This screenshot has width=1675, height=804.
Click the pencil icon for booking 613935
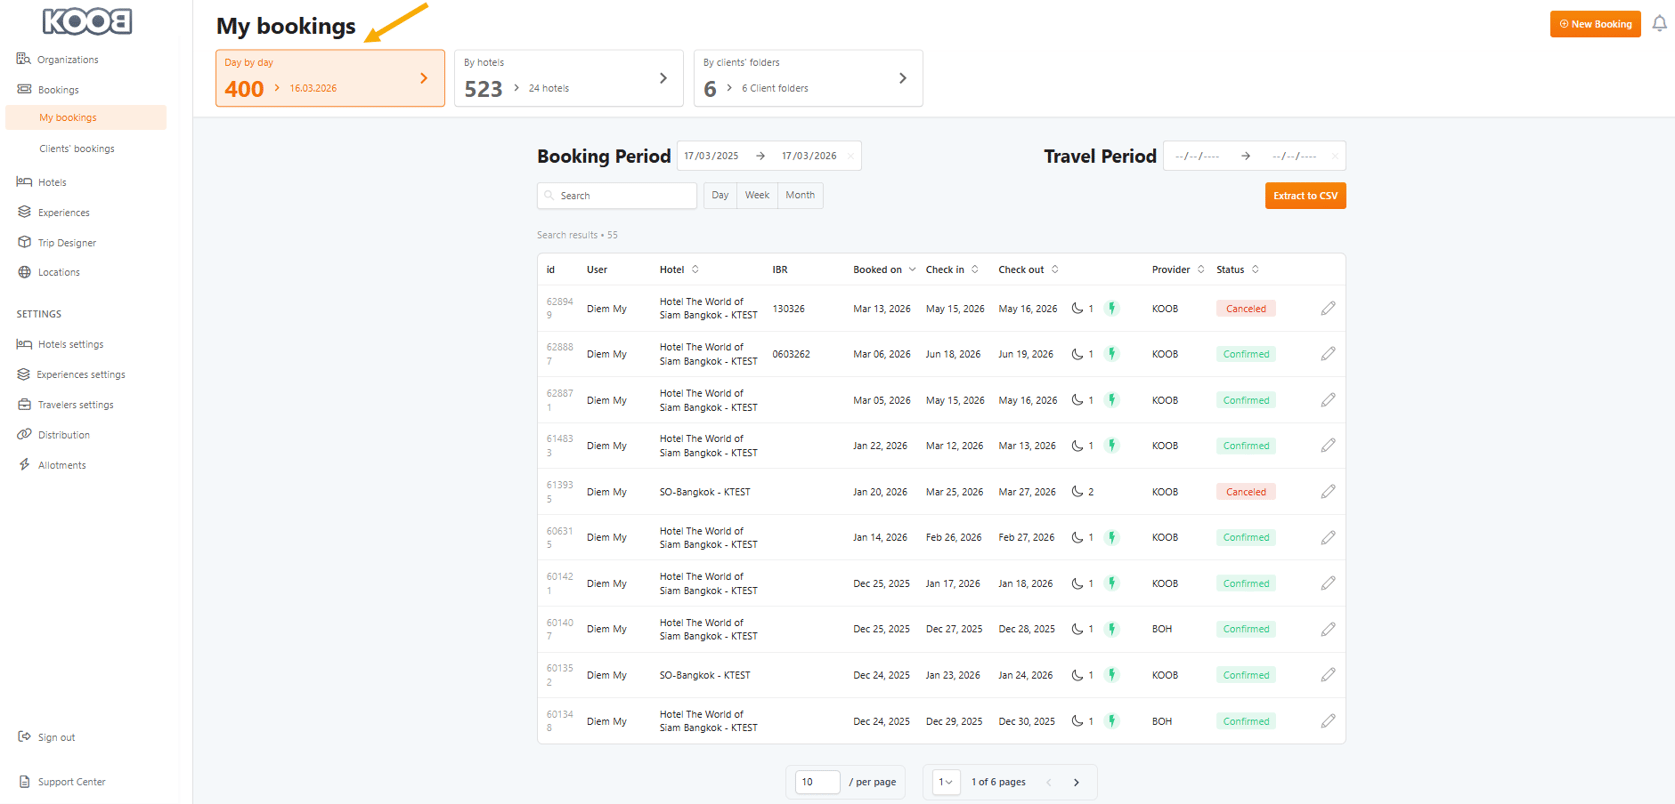(1328, 492)
